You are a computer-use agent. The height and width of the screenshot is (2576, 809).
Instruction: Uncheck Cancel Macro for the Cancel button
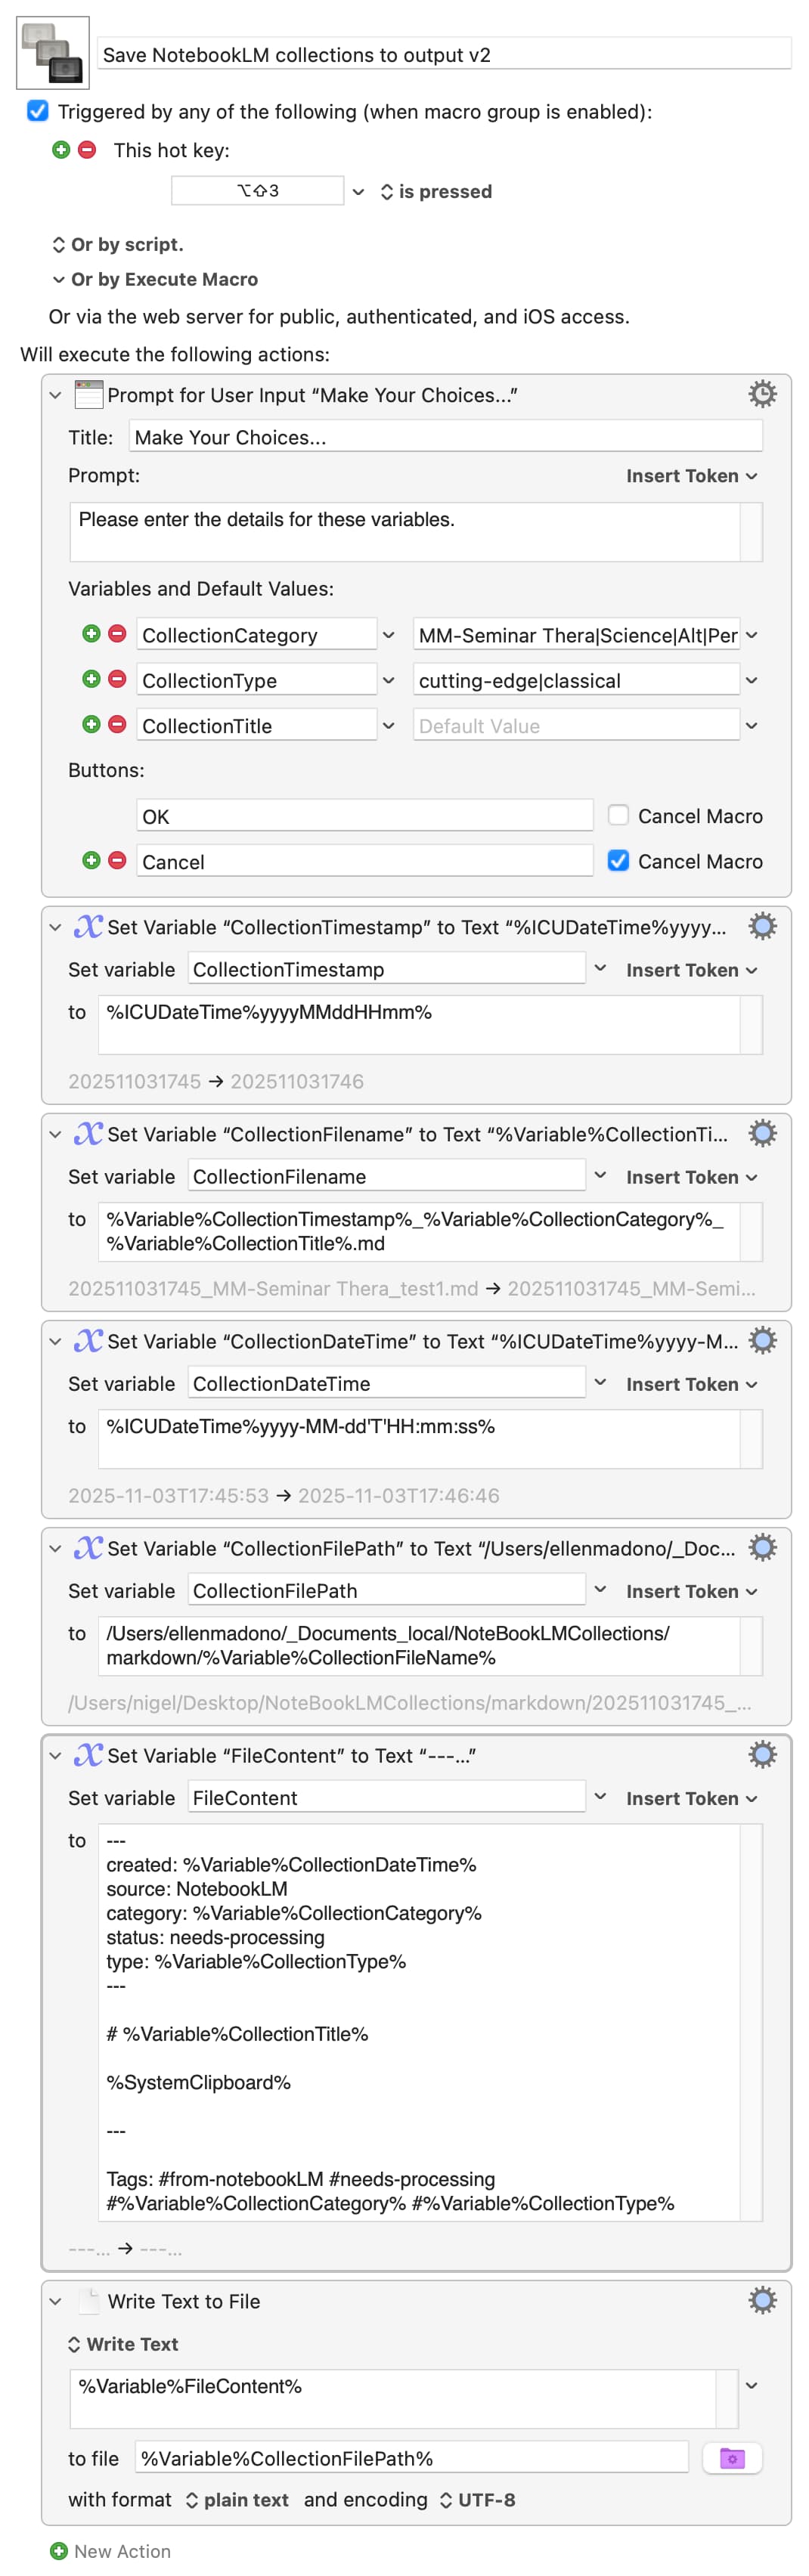618,860
